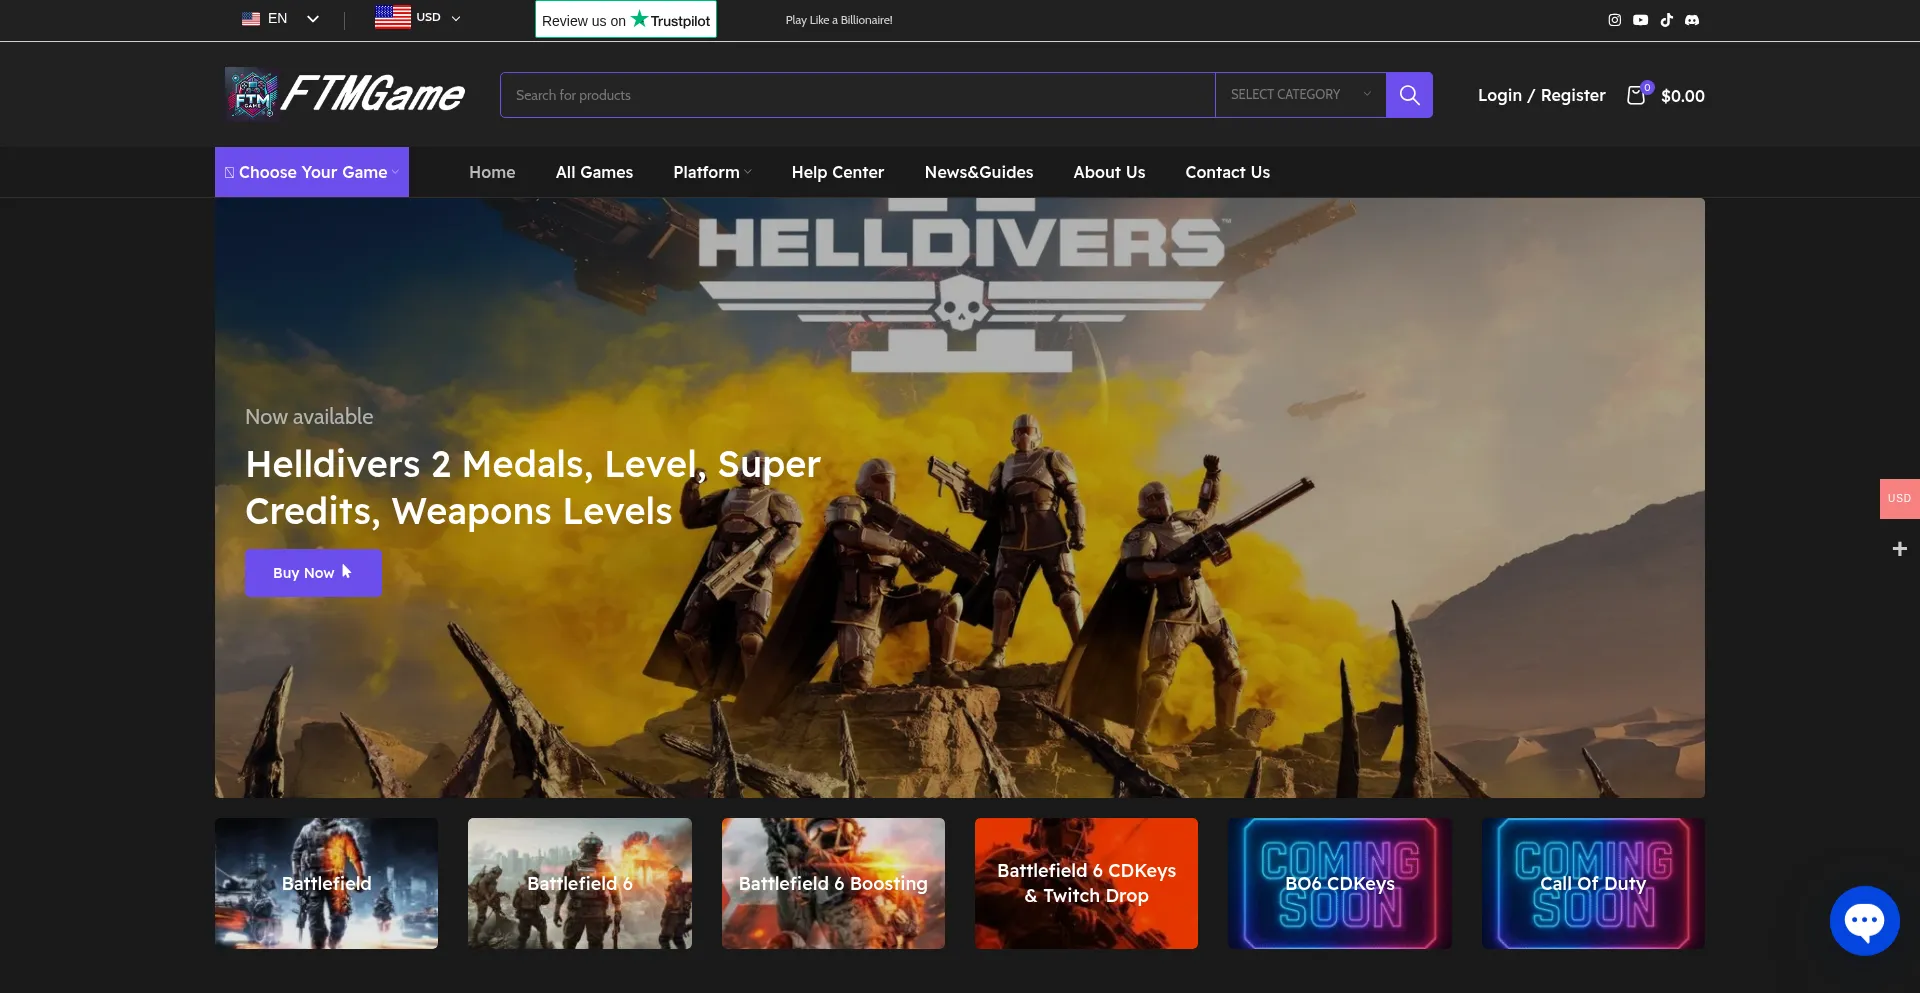
Task: Click Login / Register link
Action: click(1541, 95)
